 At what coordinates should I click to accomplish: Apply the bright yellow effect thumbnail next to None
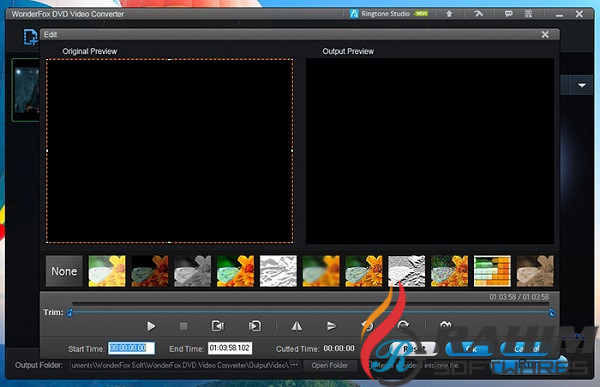pyautogui.click(x=107, y=271)
